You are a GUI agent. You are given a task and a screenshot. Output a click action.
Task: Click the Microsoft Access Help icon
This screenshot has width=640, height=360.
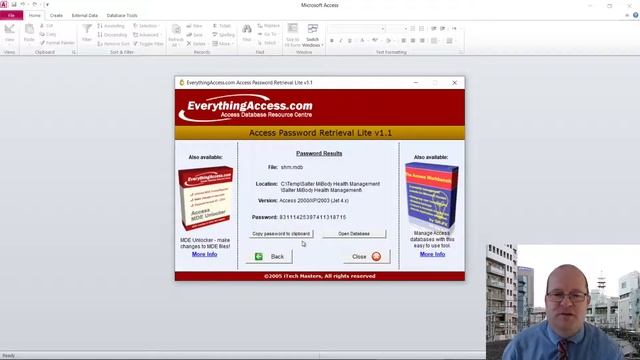click(636, 15)
